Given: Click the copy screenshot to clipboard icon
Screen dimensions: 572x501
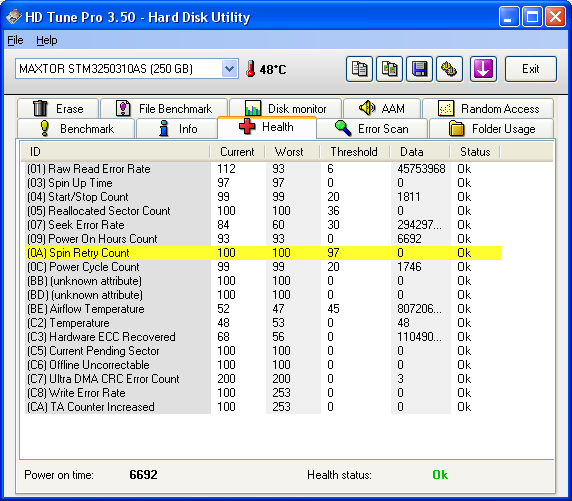Looking at the screenshot, I should click(x=389, y=69).
